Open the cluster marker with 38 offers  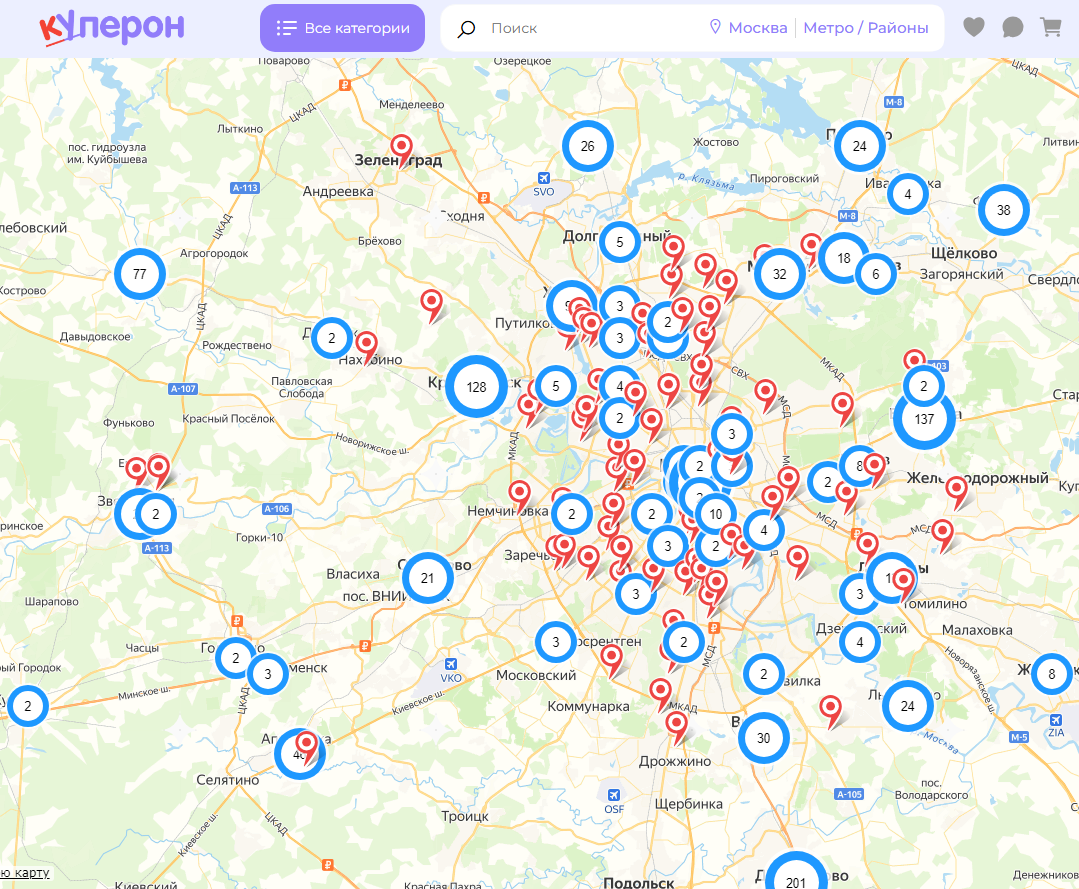coord(1004,210)
